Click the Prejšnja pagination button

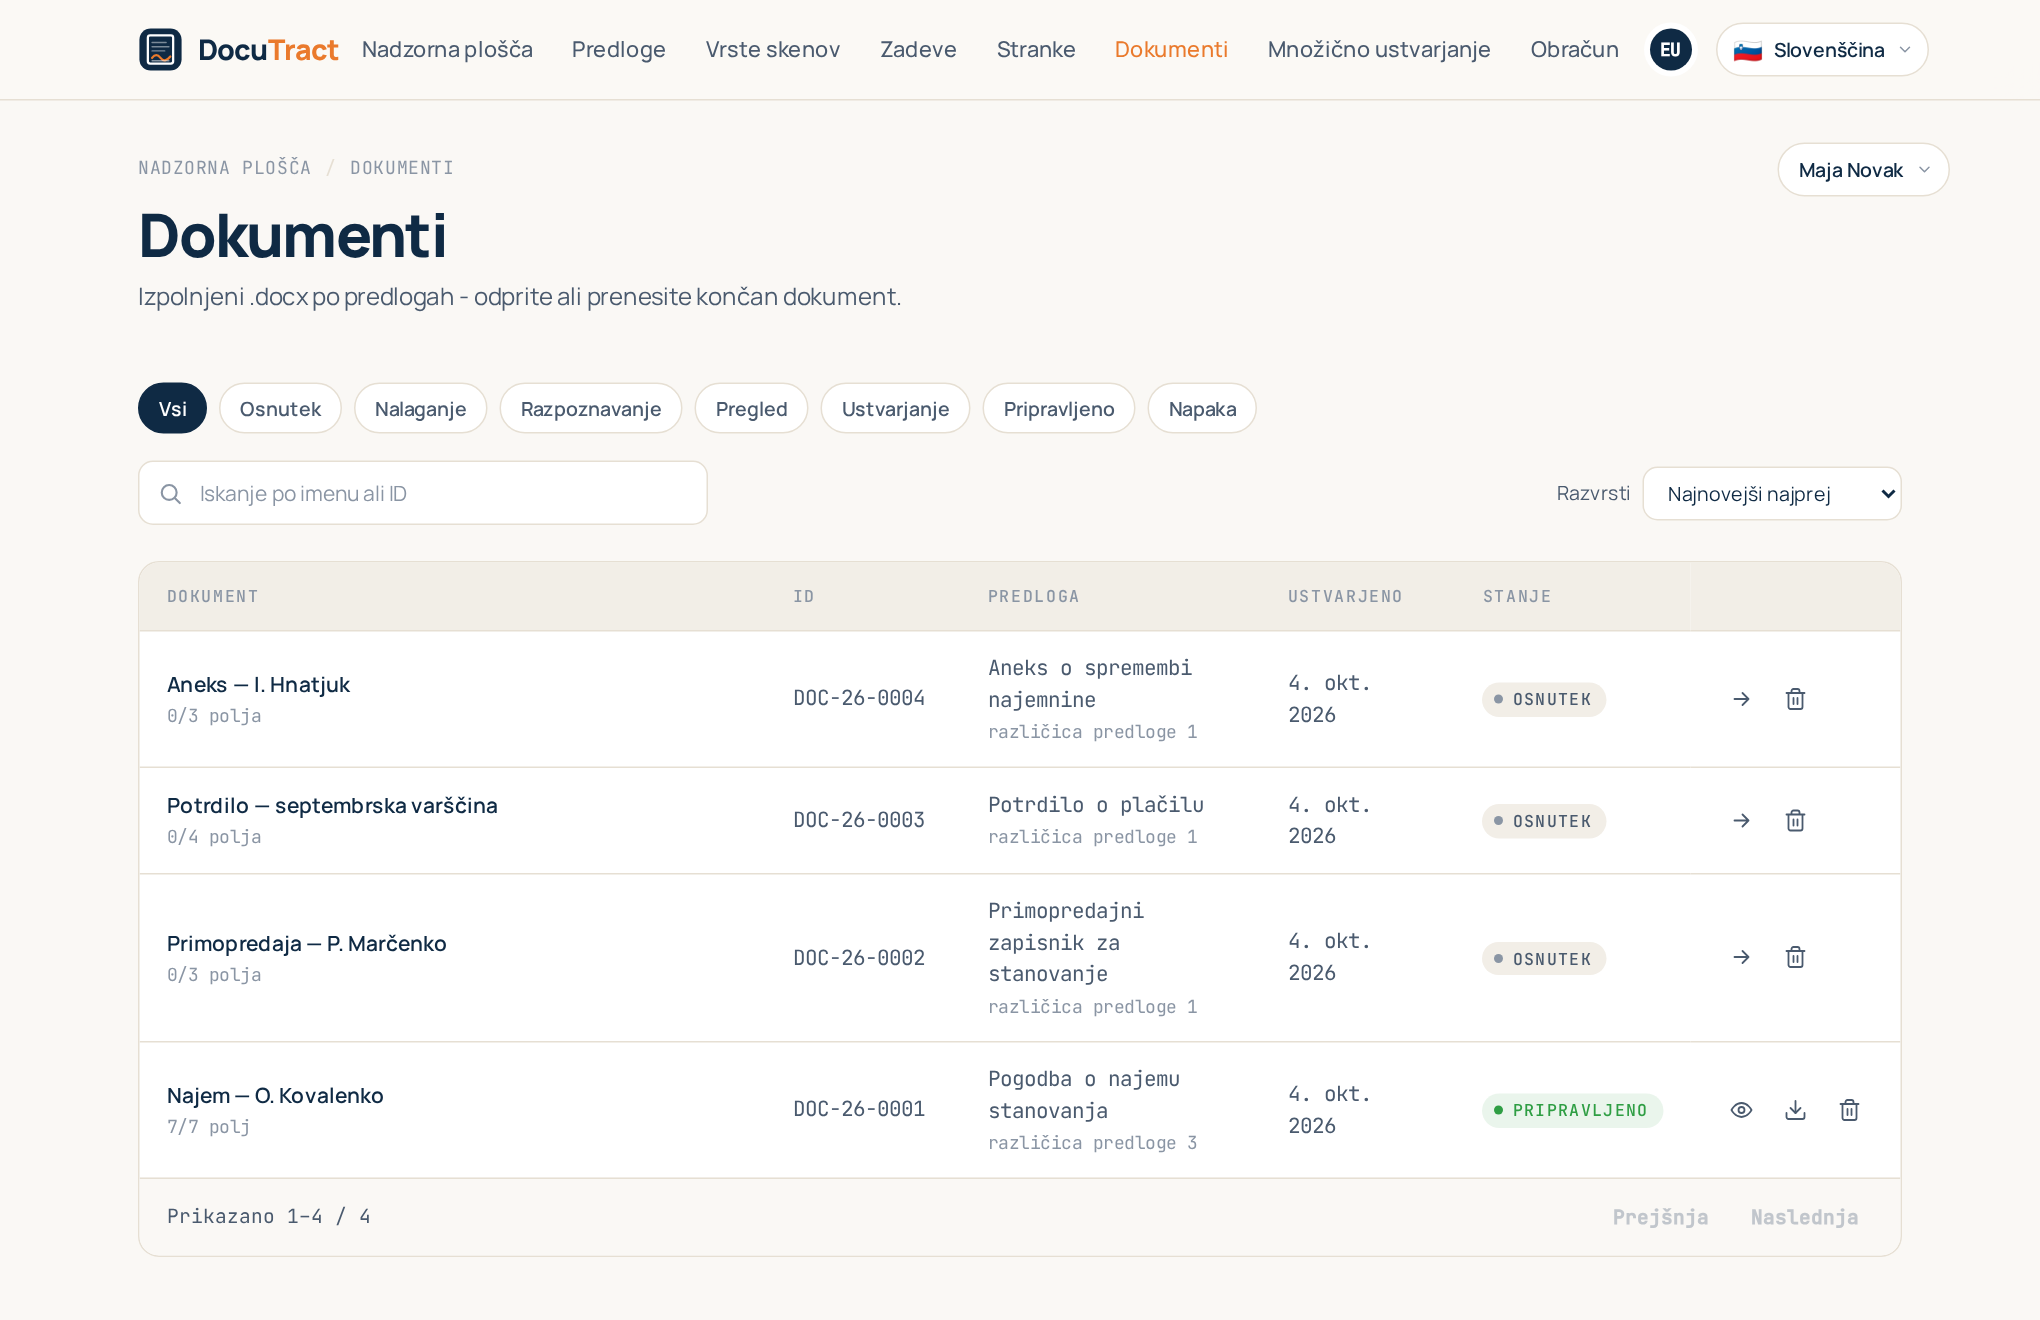click(1660, 1217)
